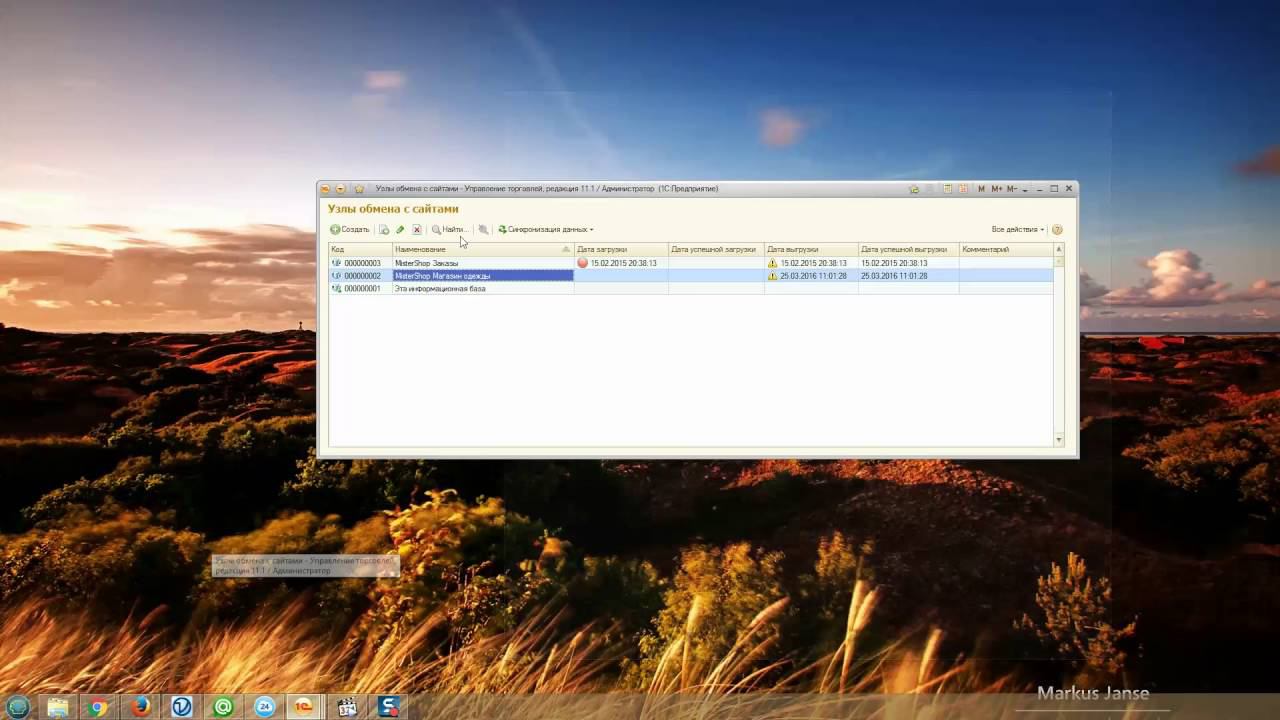The width and height of the screenshot is (1280, 720).
Task: Click the Дата выгрузки column header
Action: point(811,249)
